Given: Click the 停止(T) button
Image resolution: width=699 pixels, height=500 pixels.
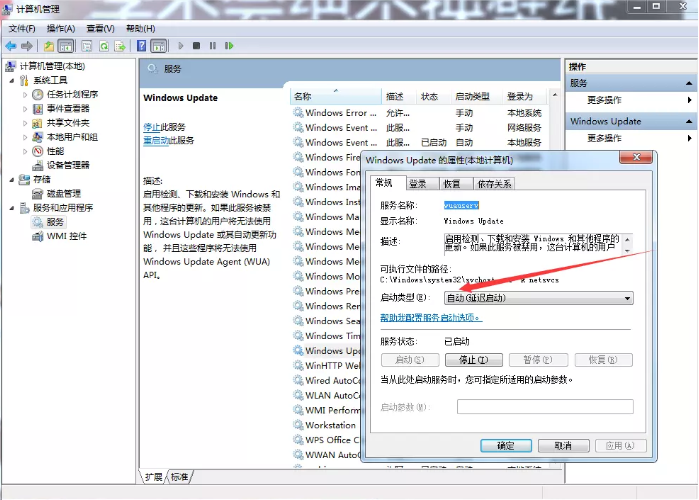Looking at the screenshot, I should pyautogui.click(x=474, y=360).
